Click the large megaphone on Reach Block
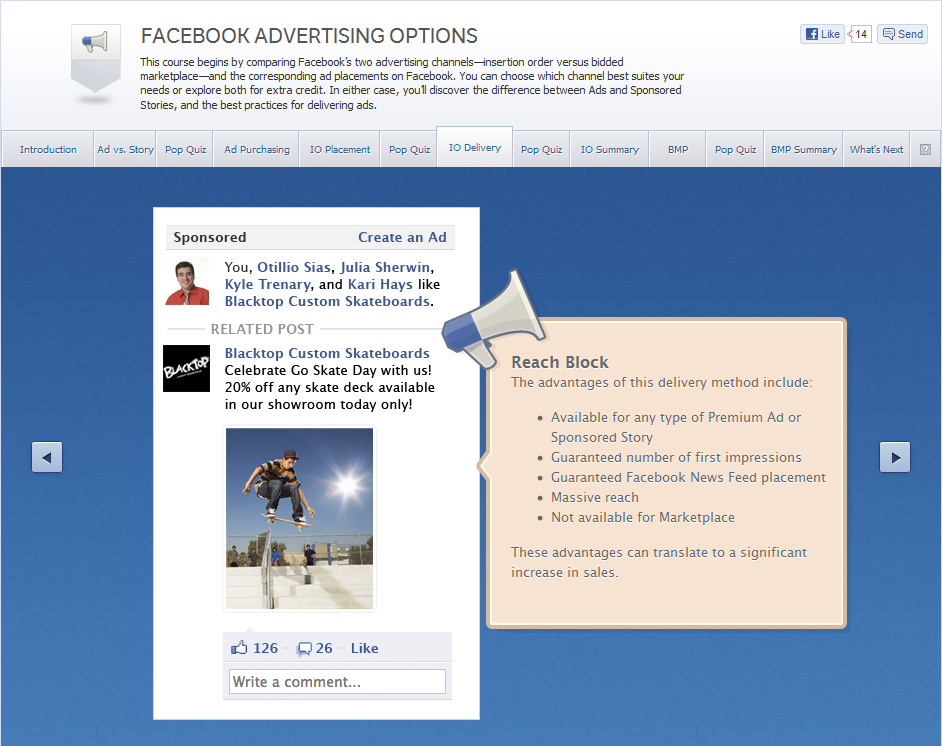 493,320
